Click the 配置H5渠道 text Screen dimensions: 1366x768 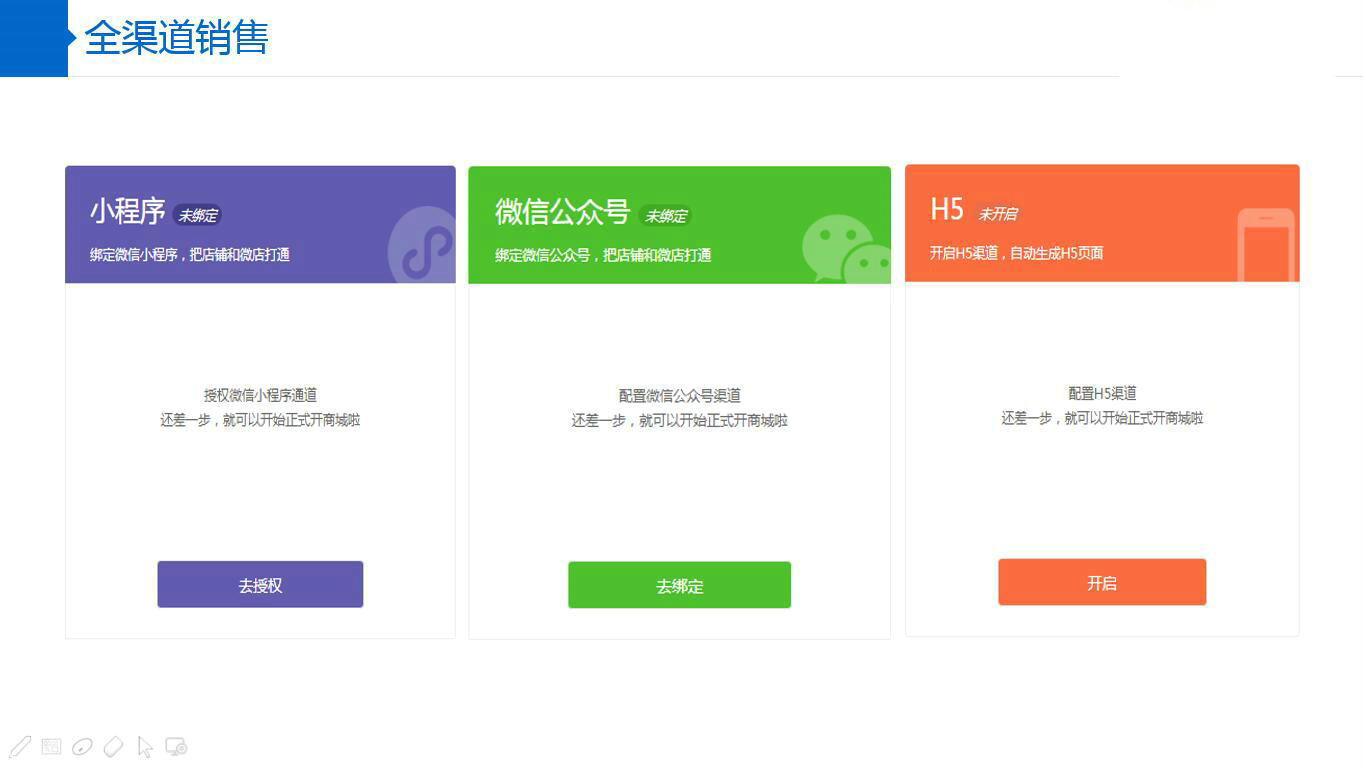click(1102, 393)
